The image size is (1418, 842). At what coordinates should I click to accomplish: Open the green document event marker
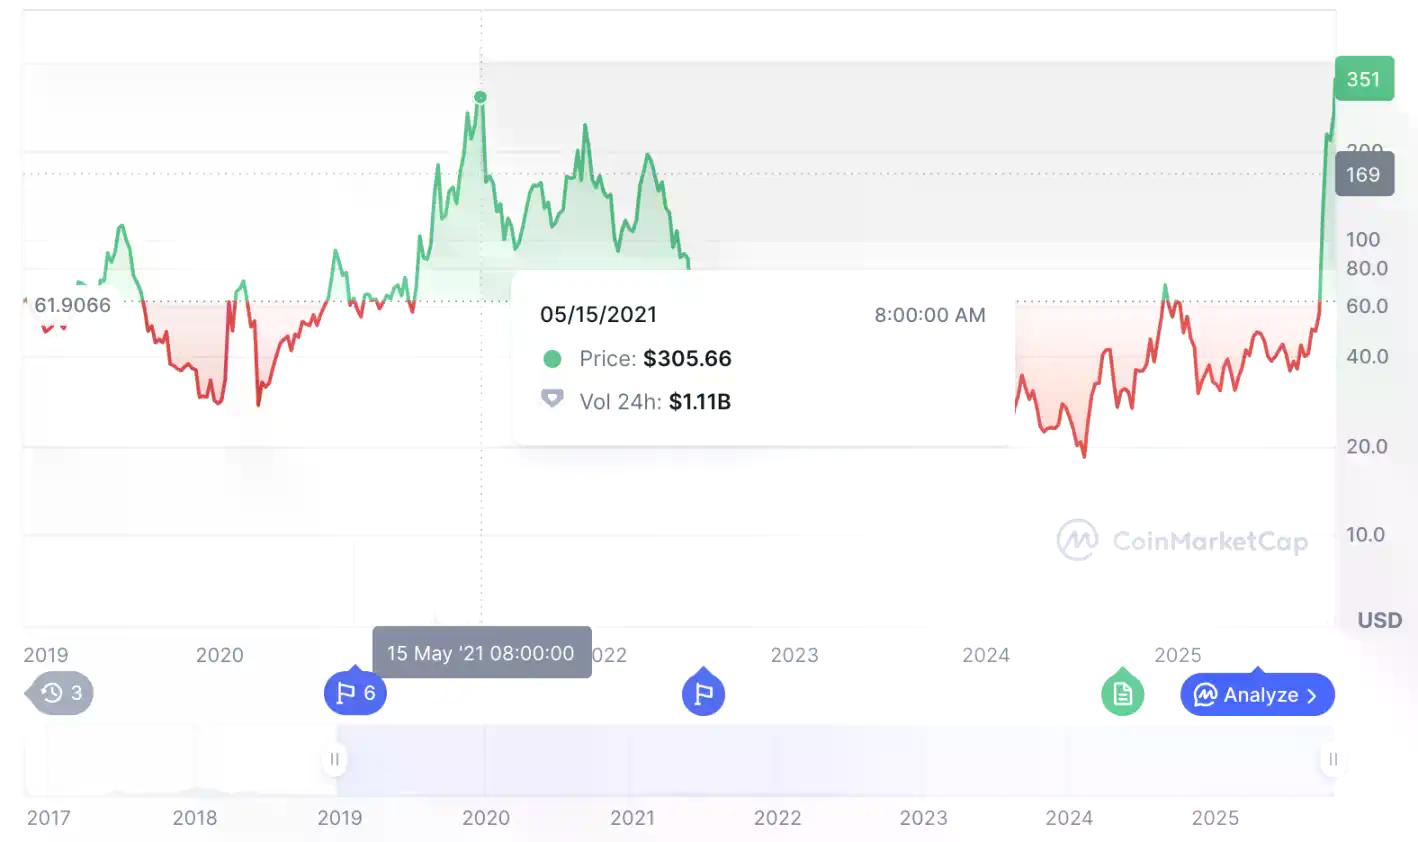click(x=1122, y=694)
